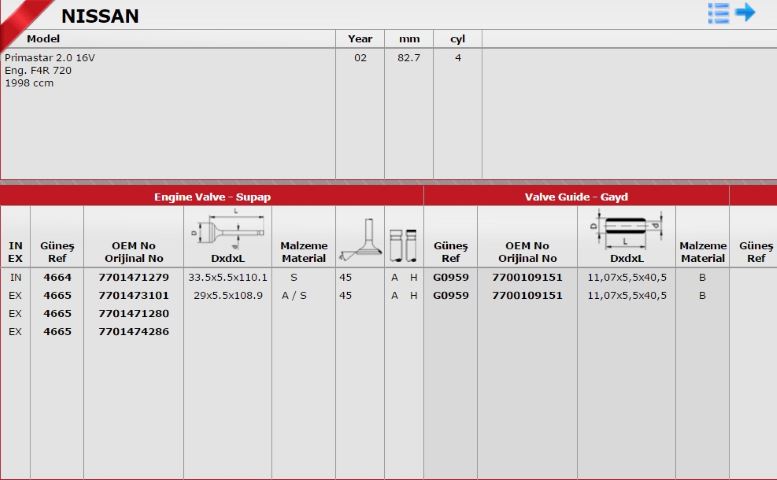Select OEM number 7701471279
This screenshot has width=777, height=480.
(x=134, y=277)
